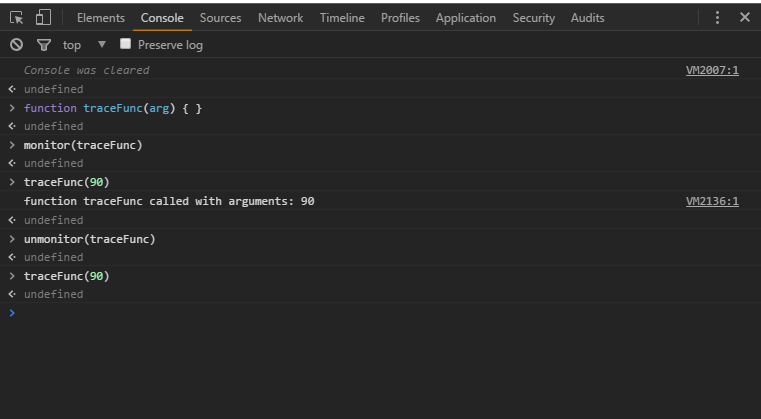Image resolution: width=761 pixels, height=419 pixels.
Task: Open the Audits tab
Action: pos(587,18)
